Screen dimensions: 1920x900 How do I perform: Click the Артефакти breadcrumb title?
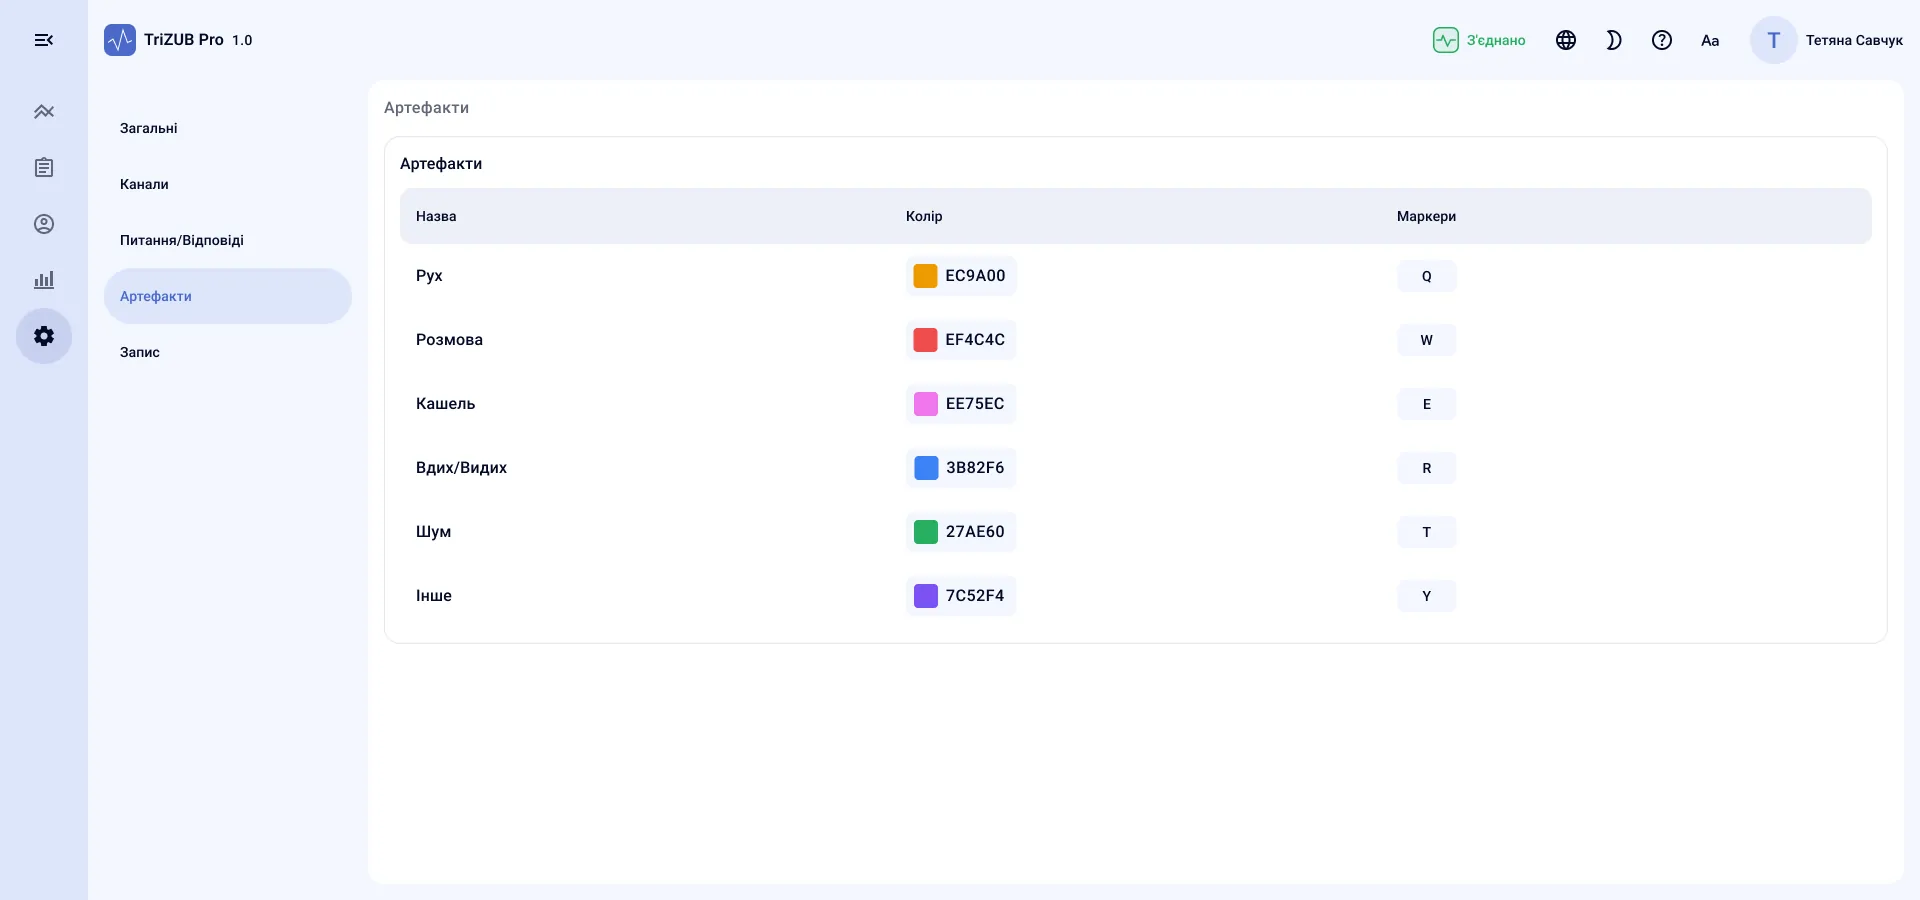pos(426,108)
